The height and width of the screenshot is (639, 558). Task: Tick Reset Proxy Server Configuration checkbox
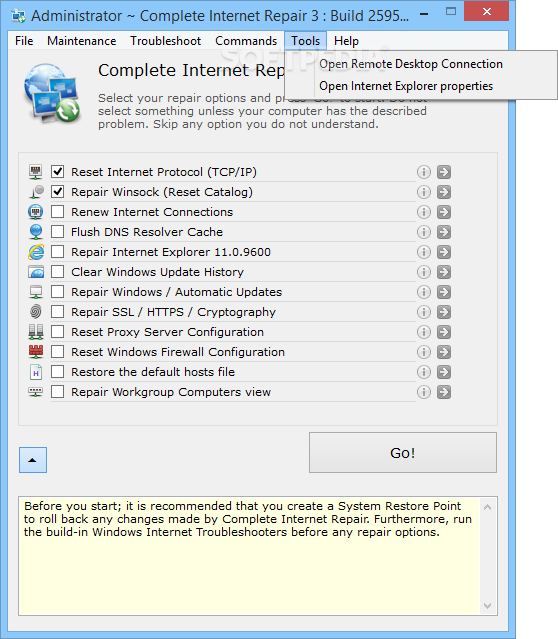click(x=57, y=331)
